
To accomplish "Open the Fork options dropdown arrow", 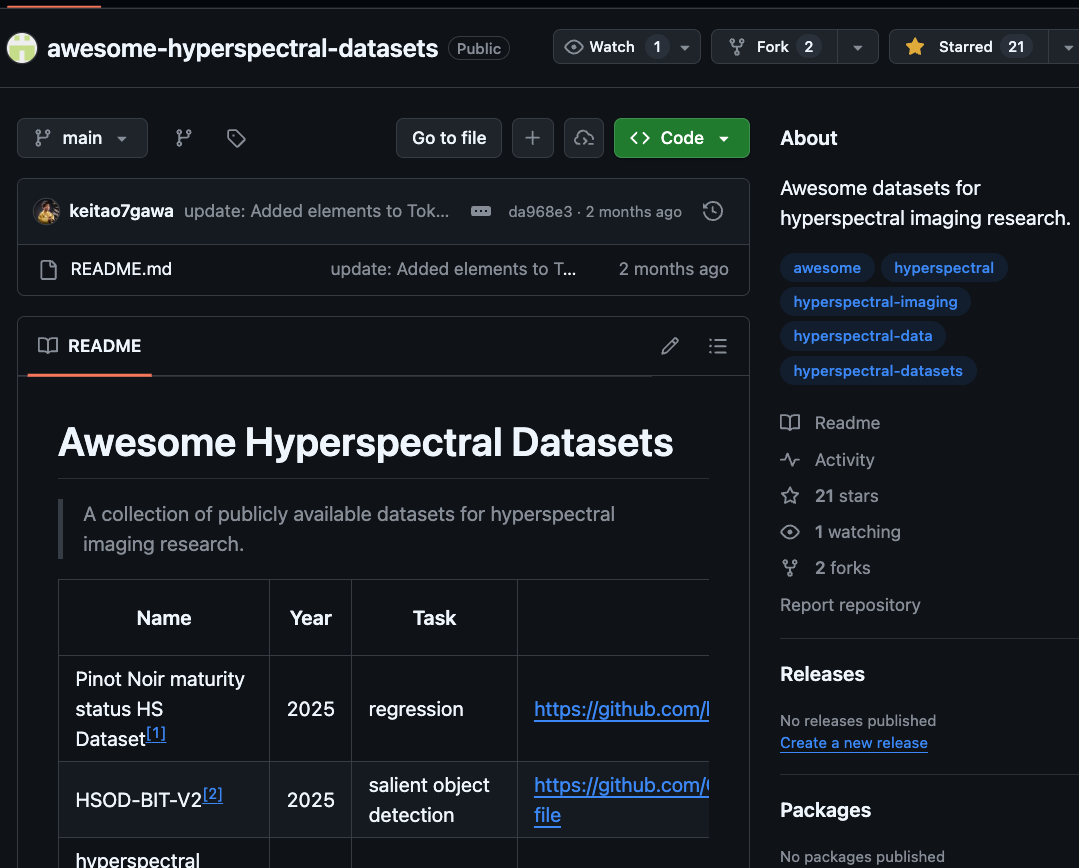I will [857, 46].
